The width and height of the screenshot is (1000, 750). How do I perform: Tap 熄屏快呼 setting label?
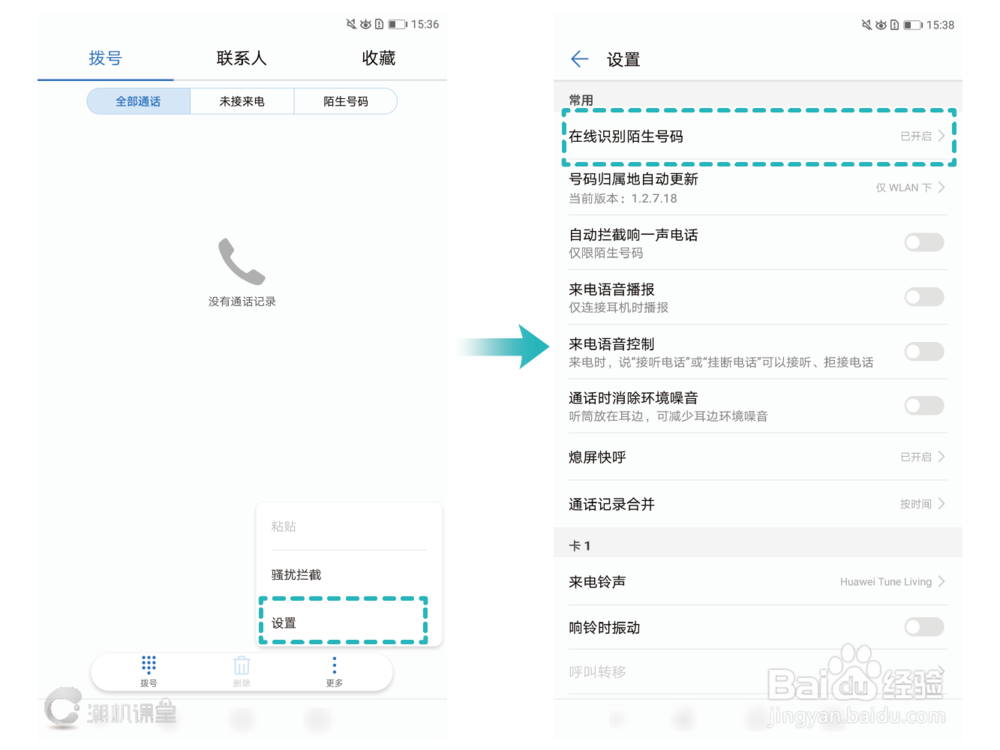tap(597, 457)
